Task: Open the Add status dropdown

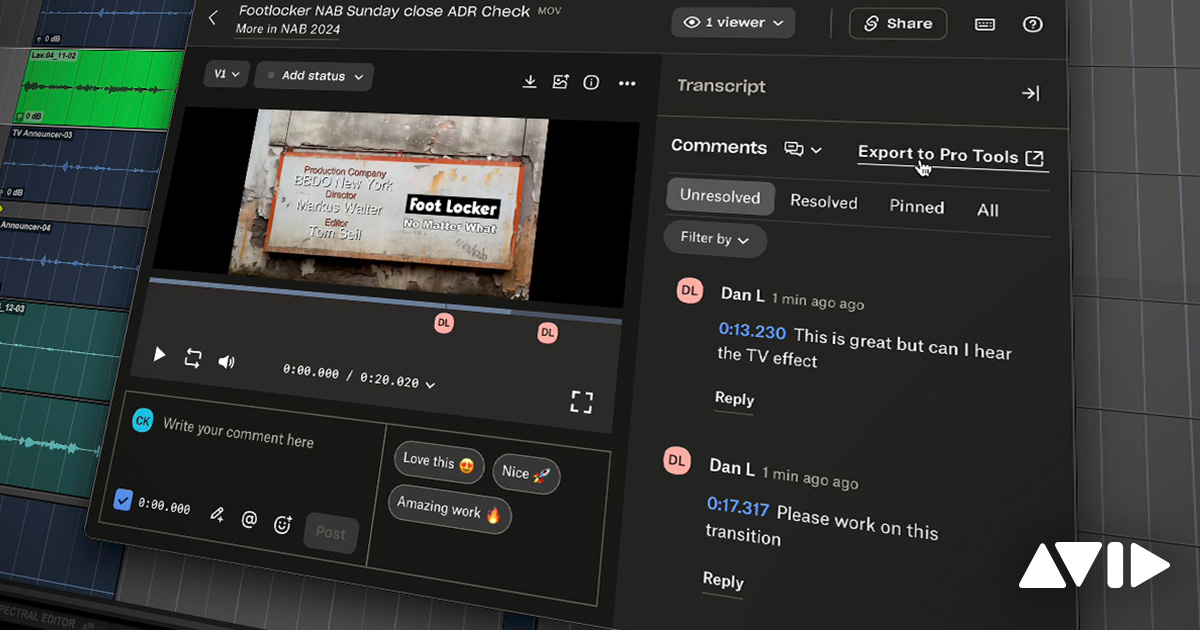Action: coord(314,76)
